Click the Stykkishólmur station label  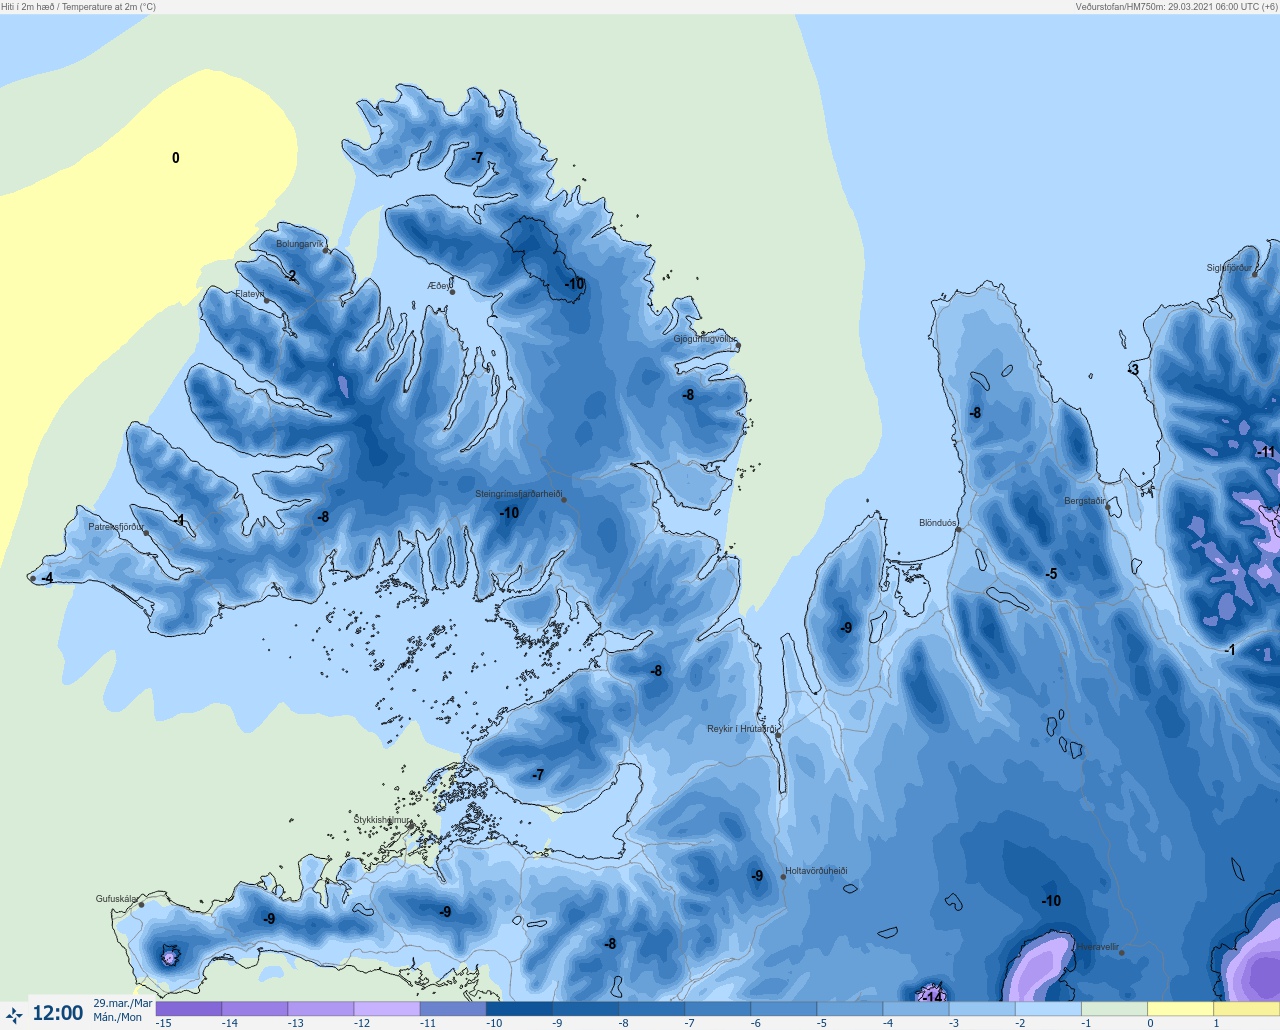[x=382, y=820]
